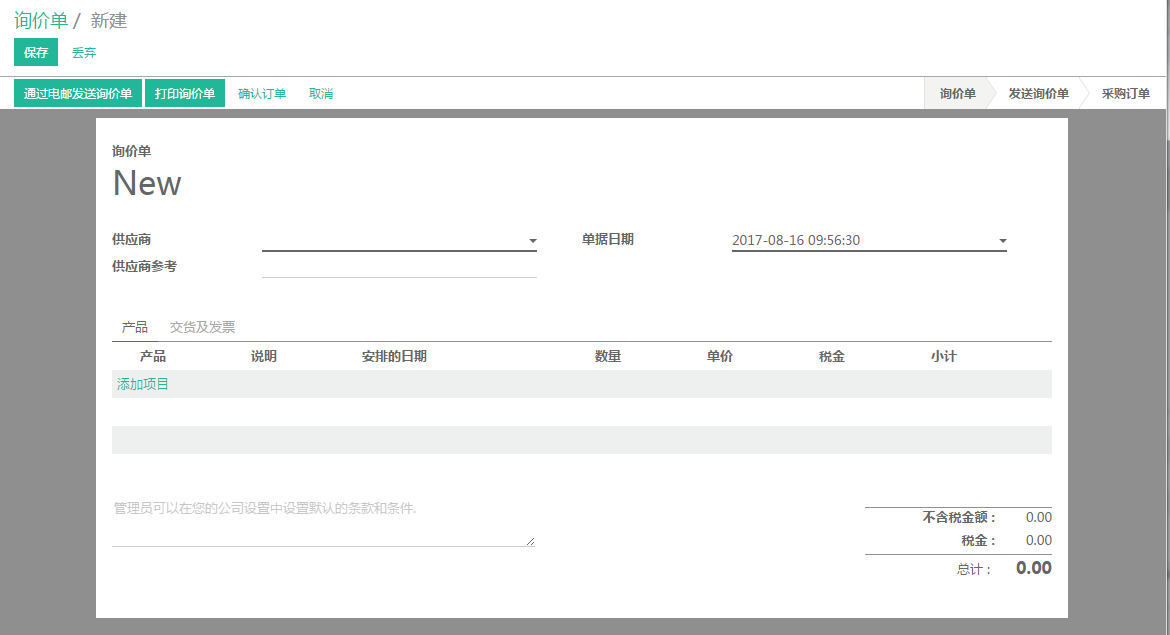Open the 供应商 dropdown arrow
This screenshot has height=635, width=1170.
[533, 241]
